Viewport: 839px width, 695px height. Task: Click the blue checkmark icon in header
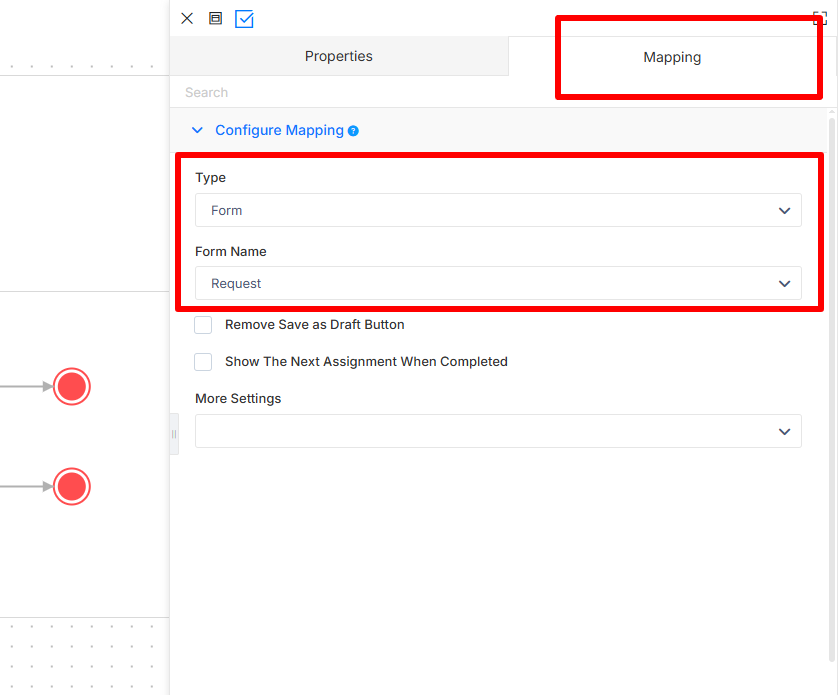(x=244, y=19)
